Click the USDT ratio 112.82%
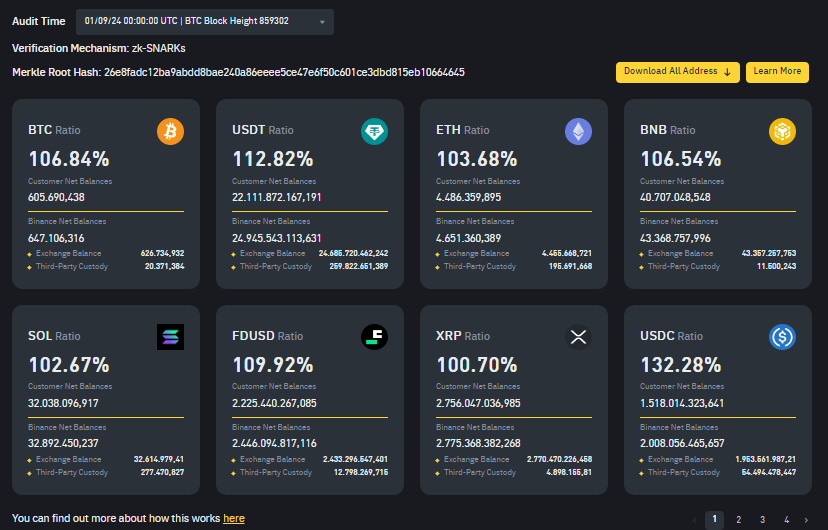This screenshot has height=530, width=828. pyautogui.click(x=272, y=159)
